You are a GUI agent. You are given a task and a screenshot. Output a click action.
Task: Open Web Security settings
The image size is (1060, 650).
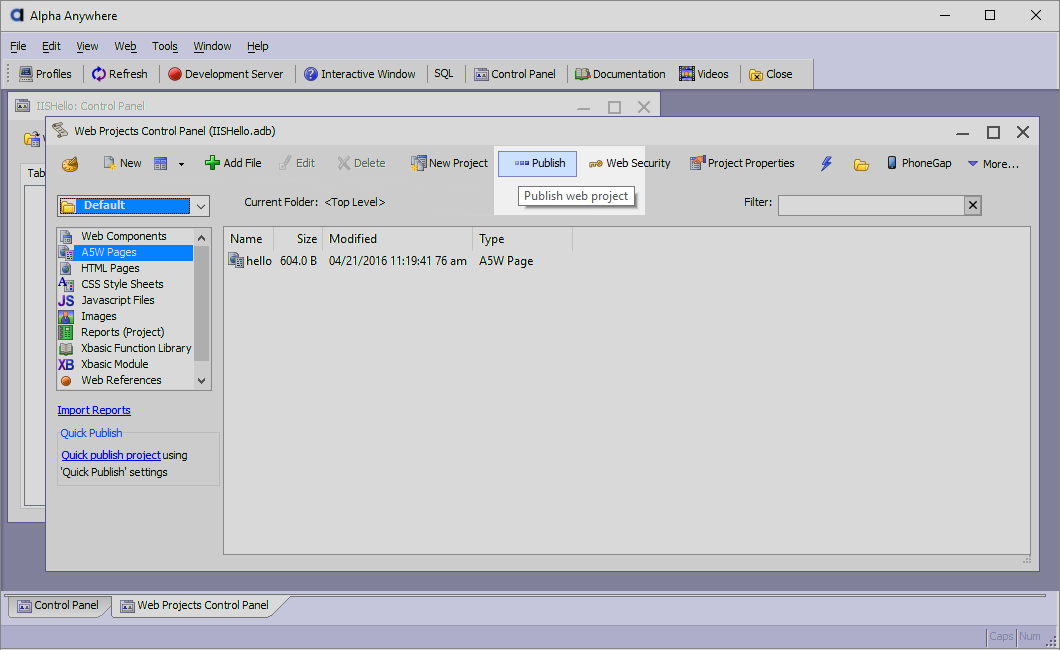629,163
